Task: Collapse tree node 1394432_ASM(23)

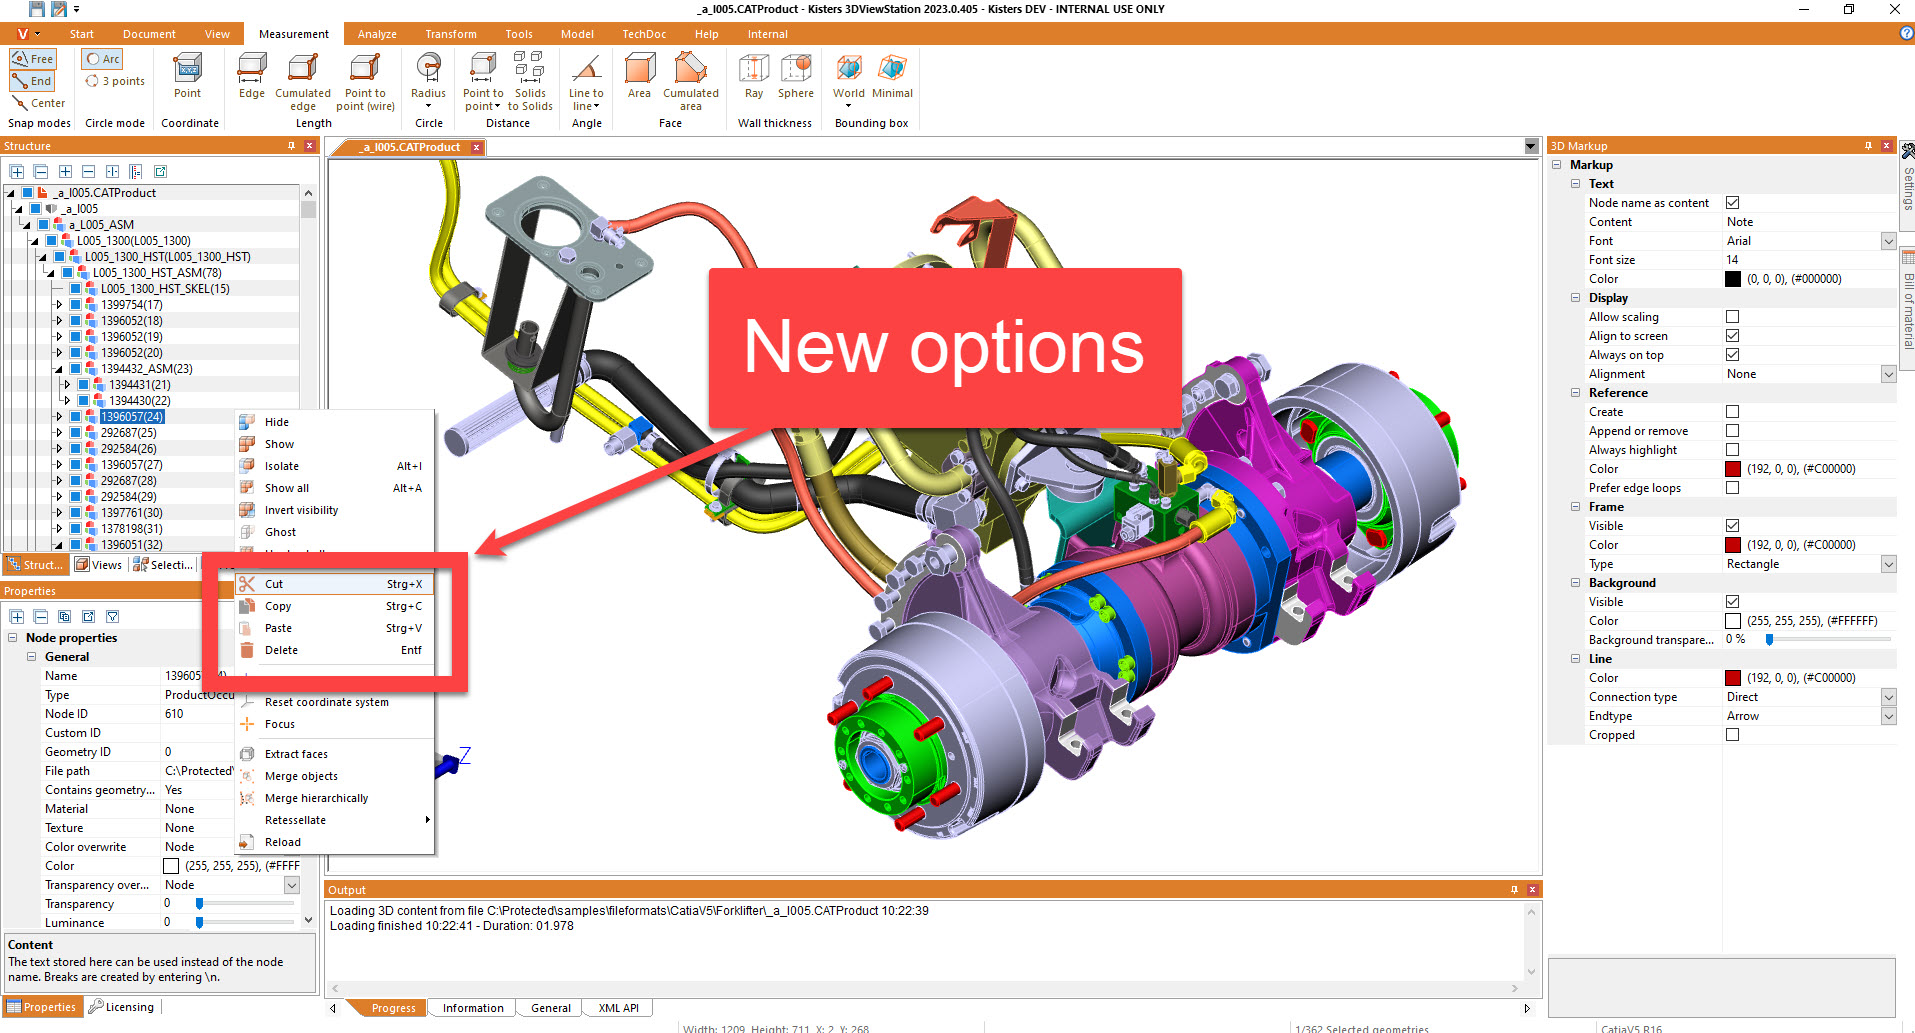Action: click(59, 369)
